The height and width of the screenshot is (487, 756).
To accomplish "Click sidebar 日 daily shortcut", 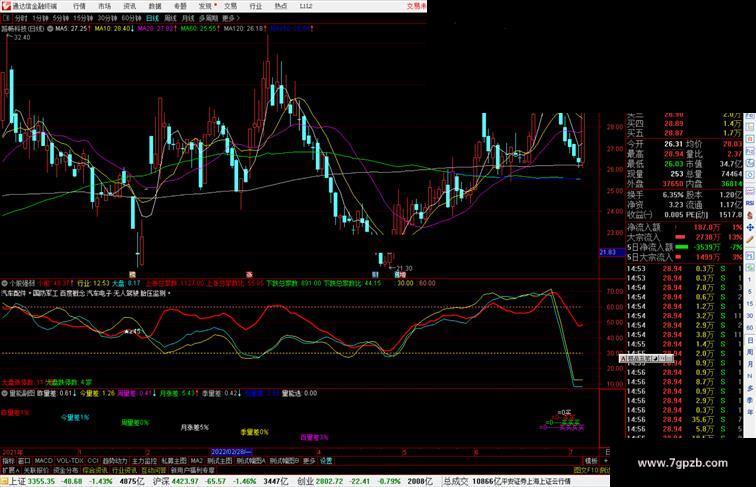I will click(x=750, y=340).
